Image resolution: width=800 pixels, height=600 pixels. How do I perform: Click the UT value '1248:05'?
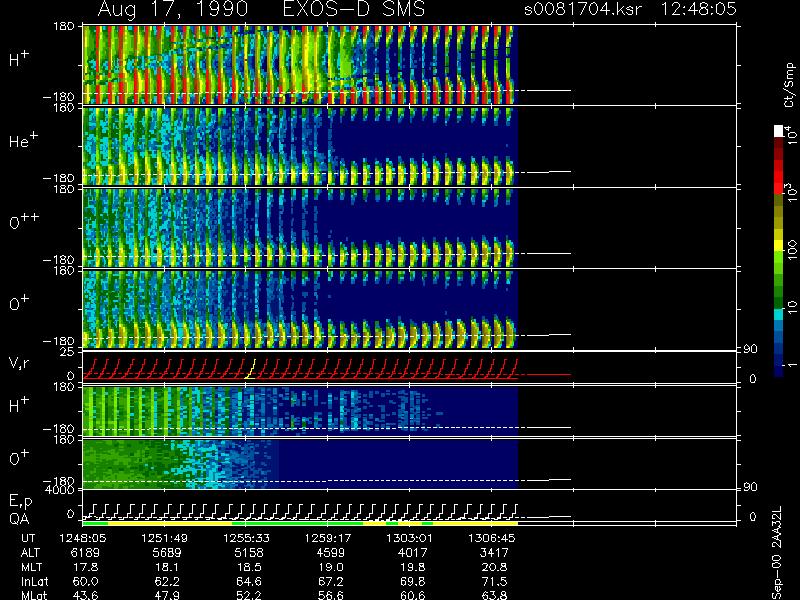click(82, 538)
